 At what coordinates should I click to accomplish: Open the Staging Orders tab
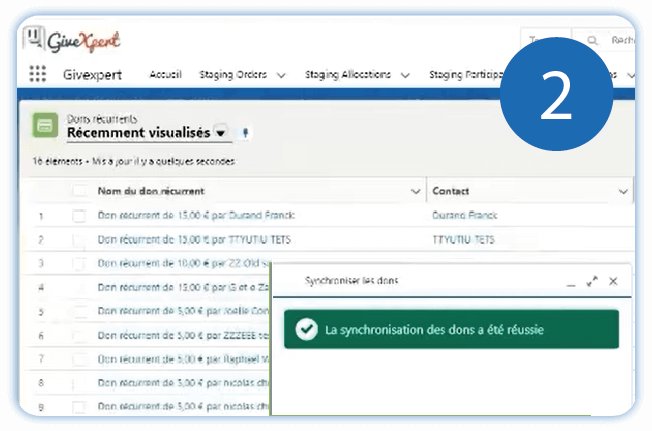tap(233, 74)
